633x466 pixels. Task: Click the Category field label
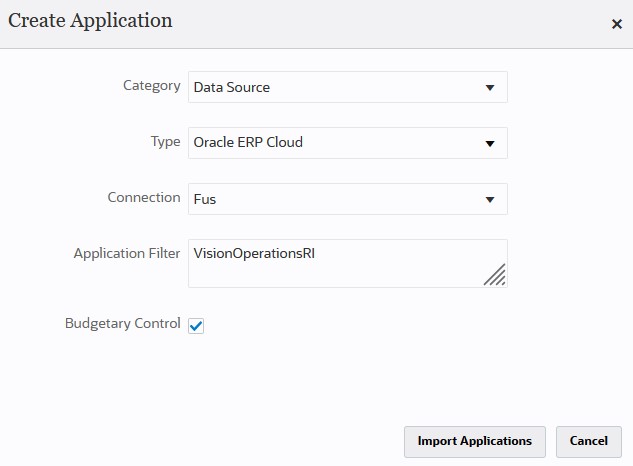click(151, 86)
